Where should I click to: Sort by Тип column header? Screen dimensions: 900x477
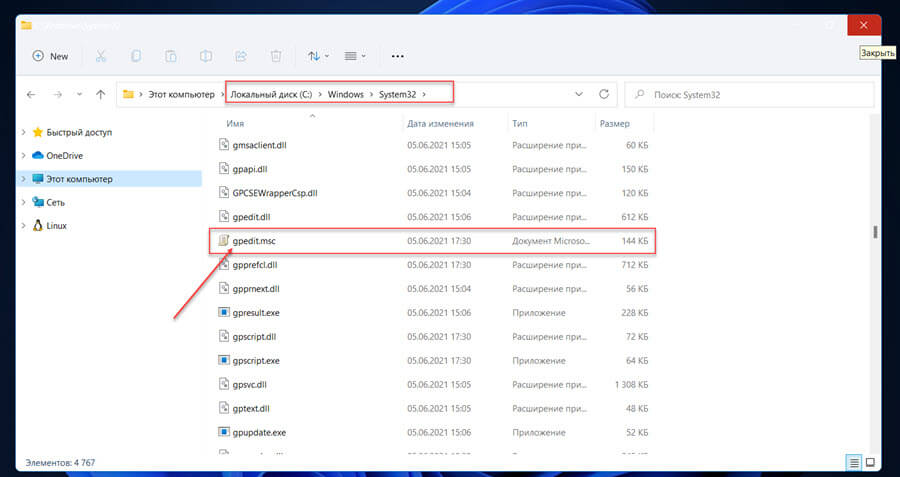pyautogui.click(x=520, y=123)
